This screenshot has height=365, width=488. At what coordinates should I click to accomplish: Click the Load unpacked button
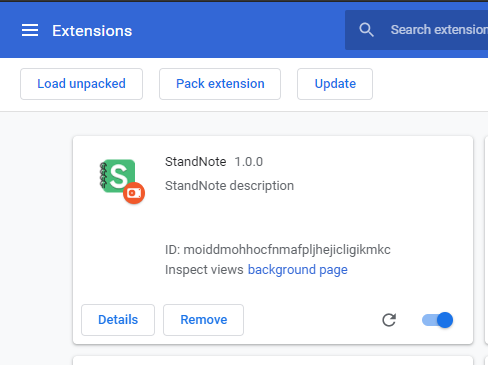(x=81, y=84)
